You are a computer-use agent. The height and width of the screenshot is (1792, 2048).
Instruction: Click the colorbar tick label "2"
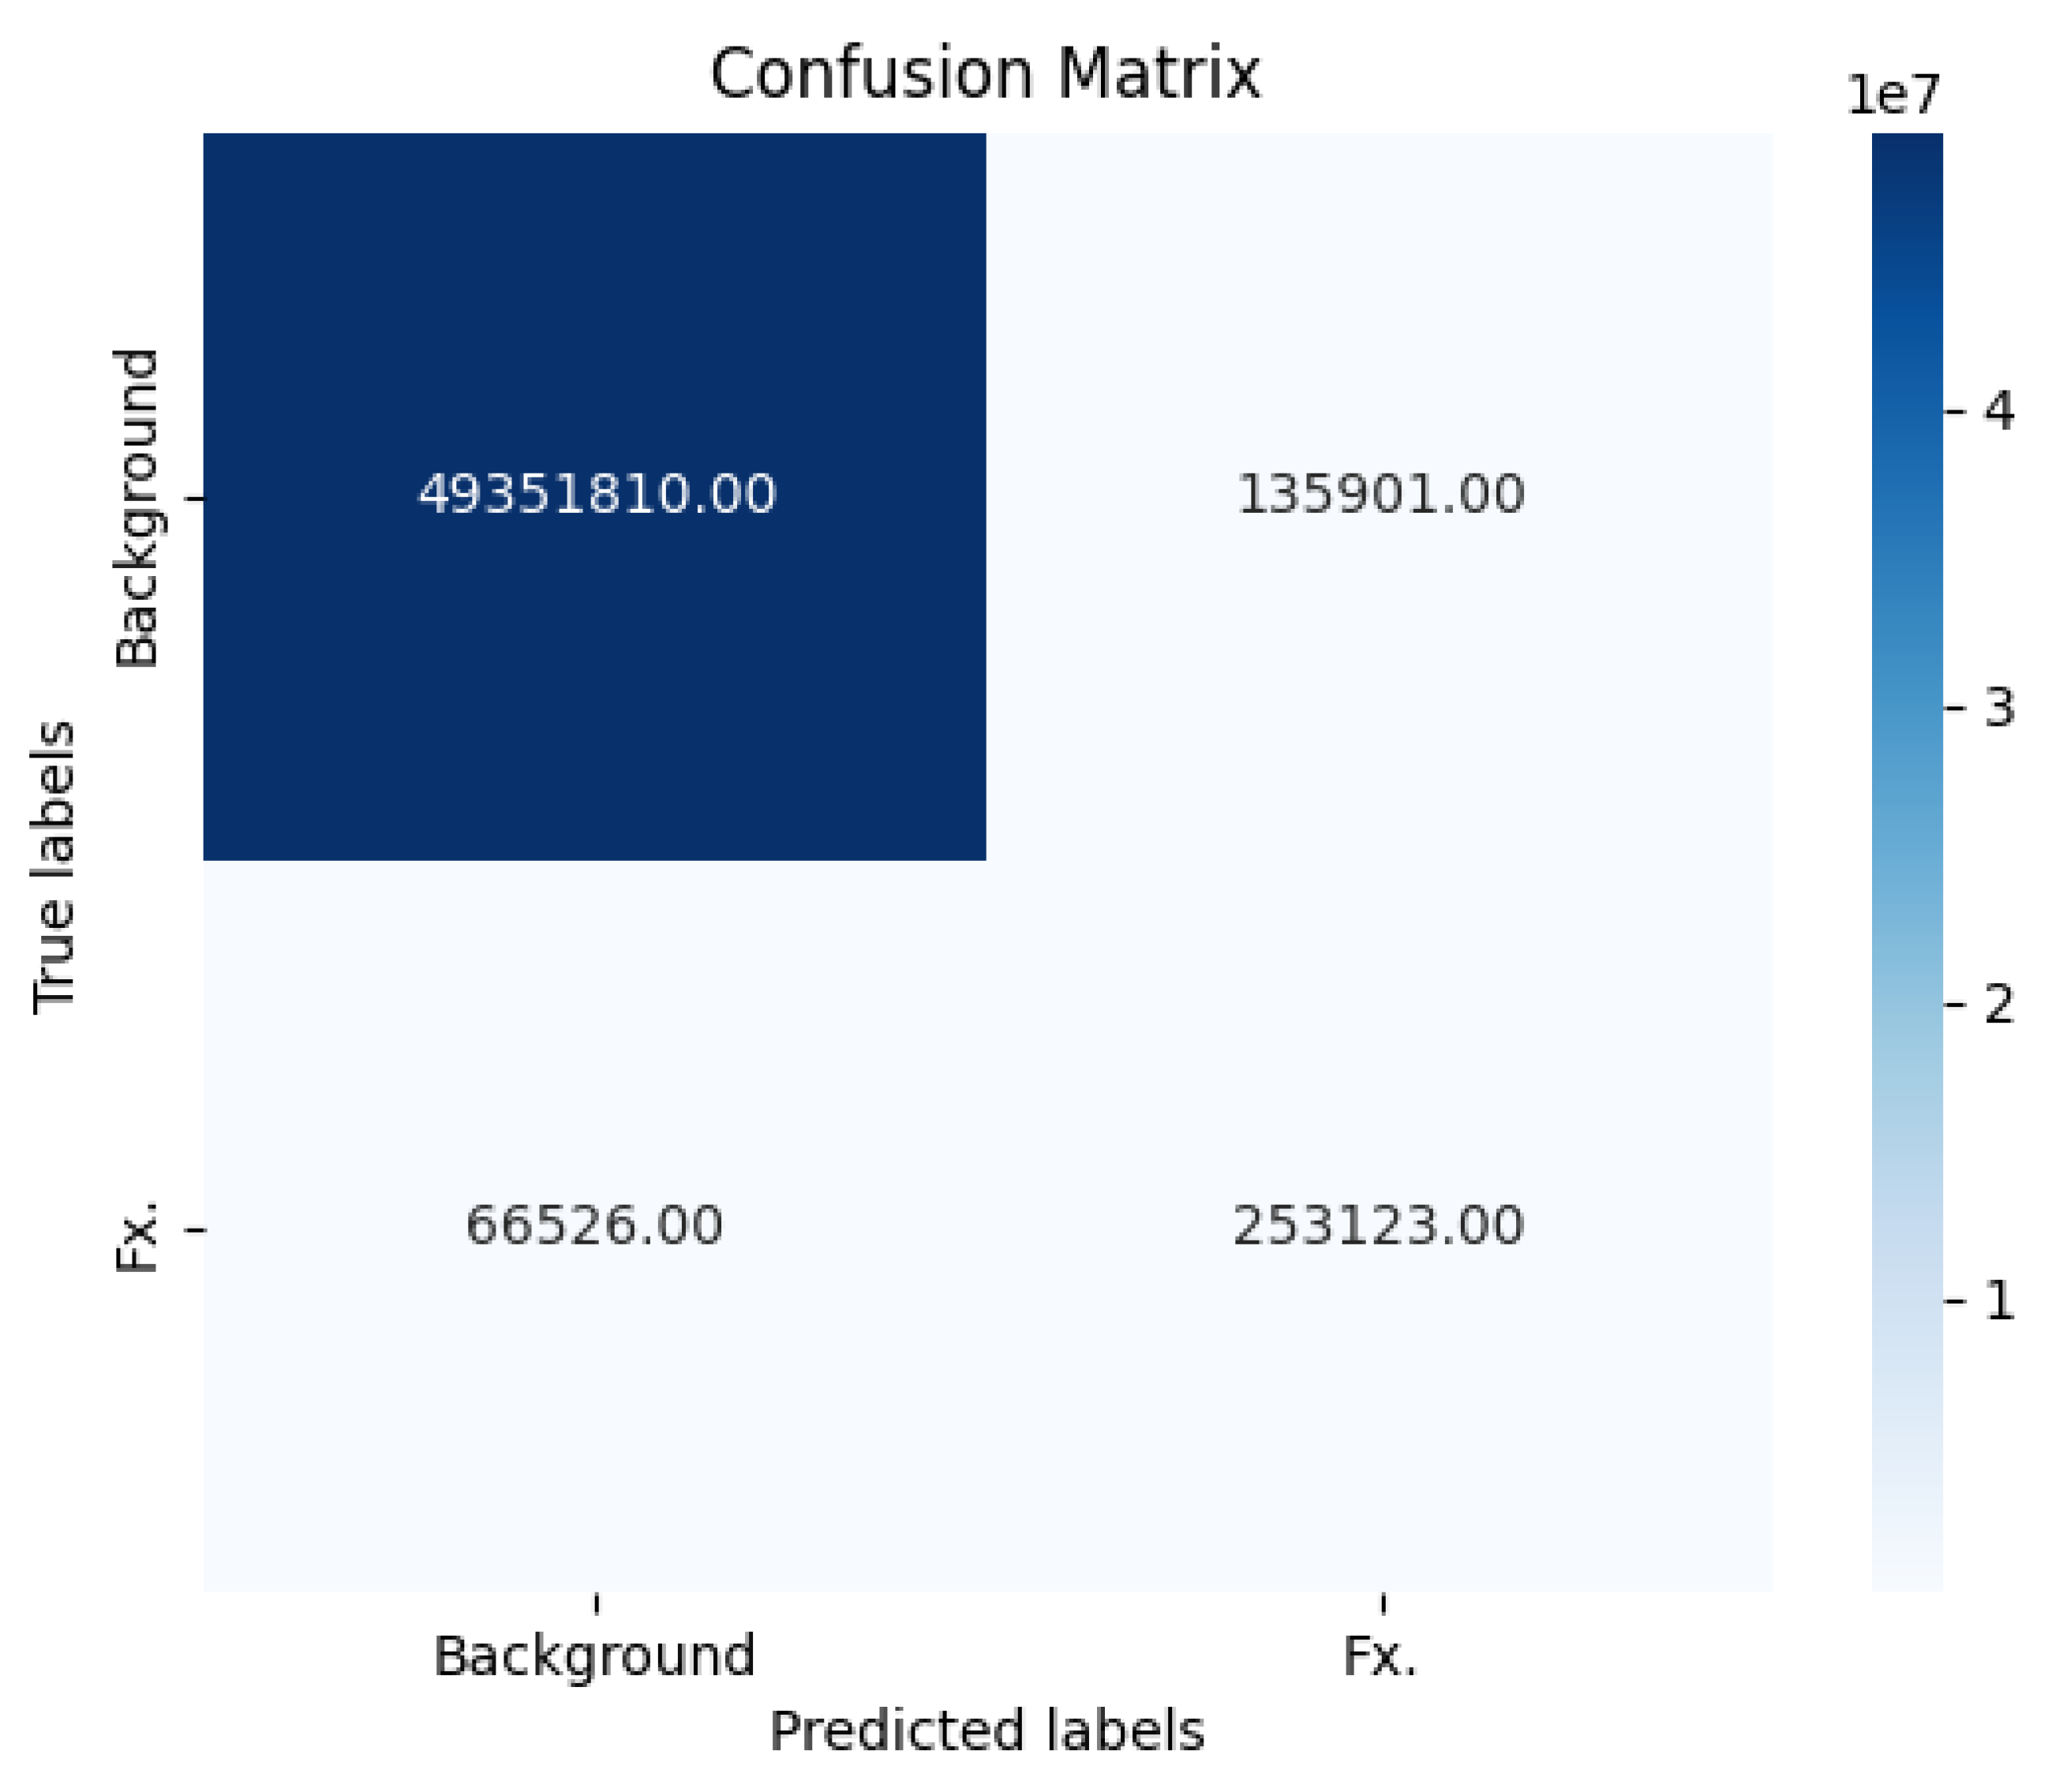click(1998, 1003)
